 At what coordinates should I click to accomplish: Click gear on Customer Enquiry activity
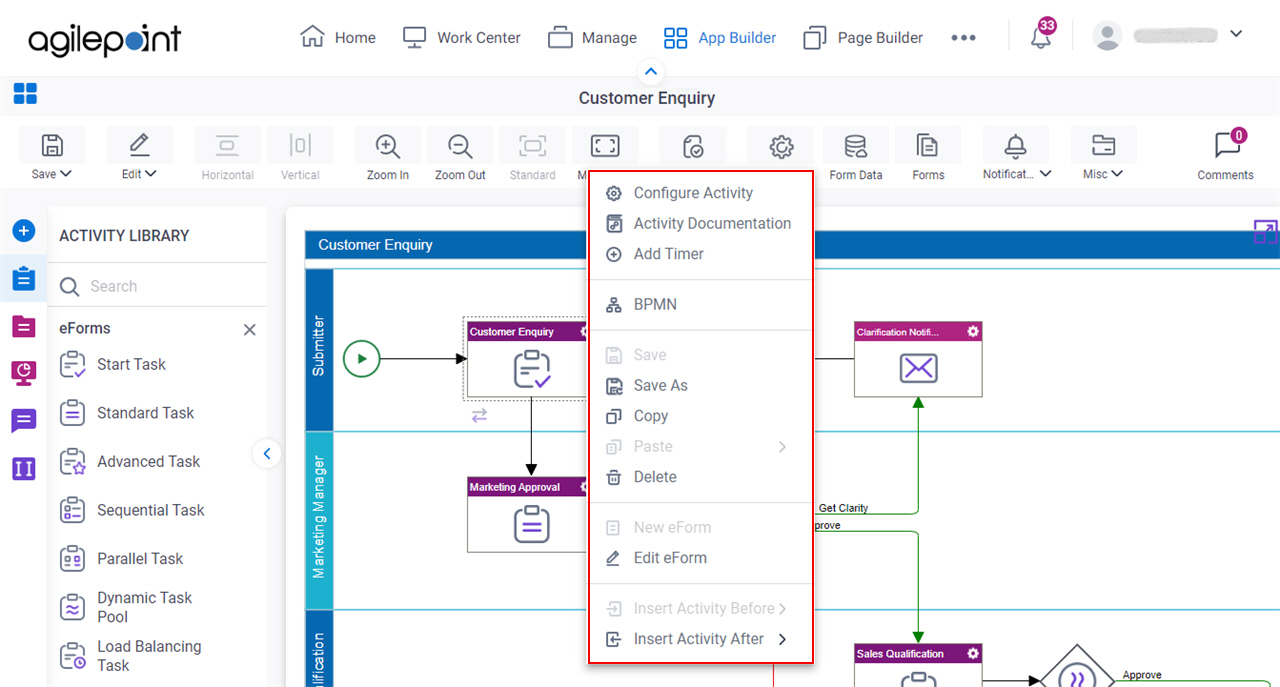[585, 331]
